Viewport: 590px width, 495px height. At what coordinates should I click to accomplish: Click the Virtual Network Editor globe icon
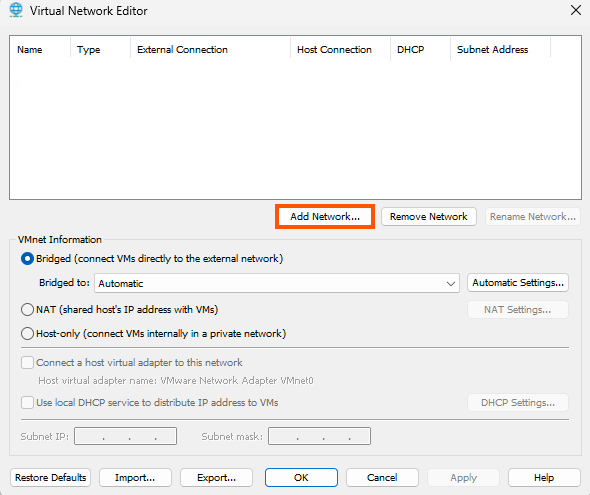click(x=16, y=10)
